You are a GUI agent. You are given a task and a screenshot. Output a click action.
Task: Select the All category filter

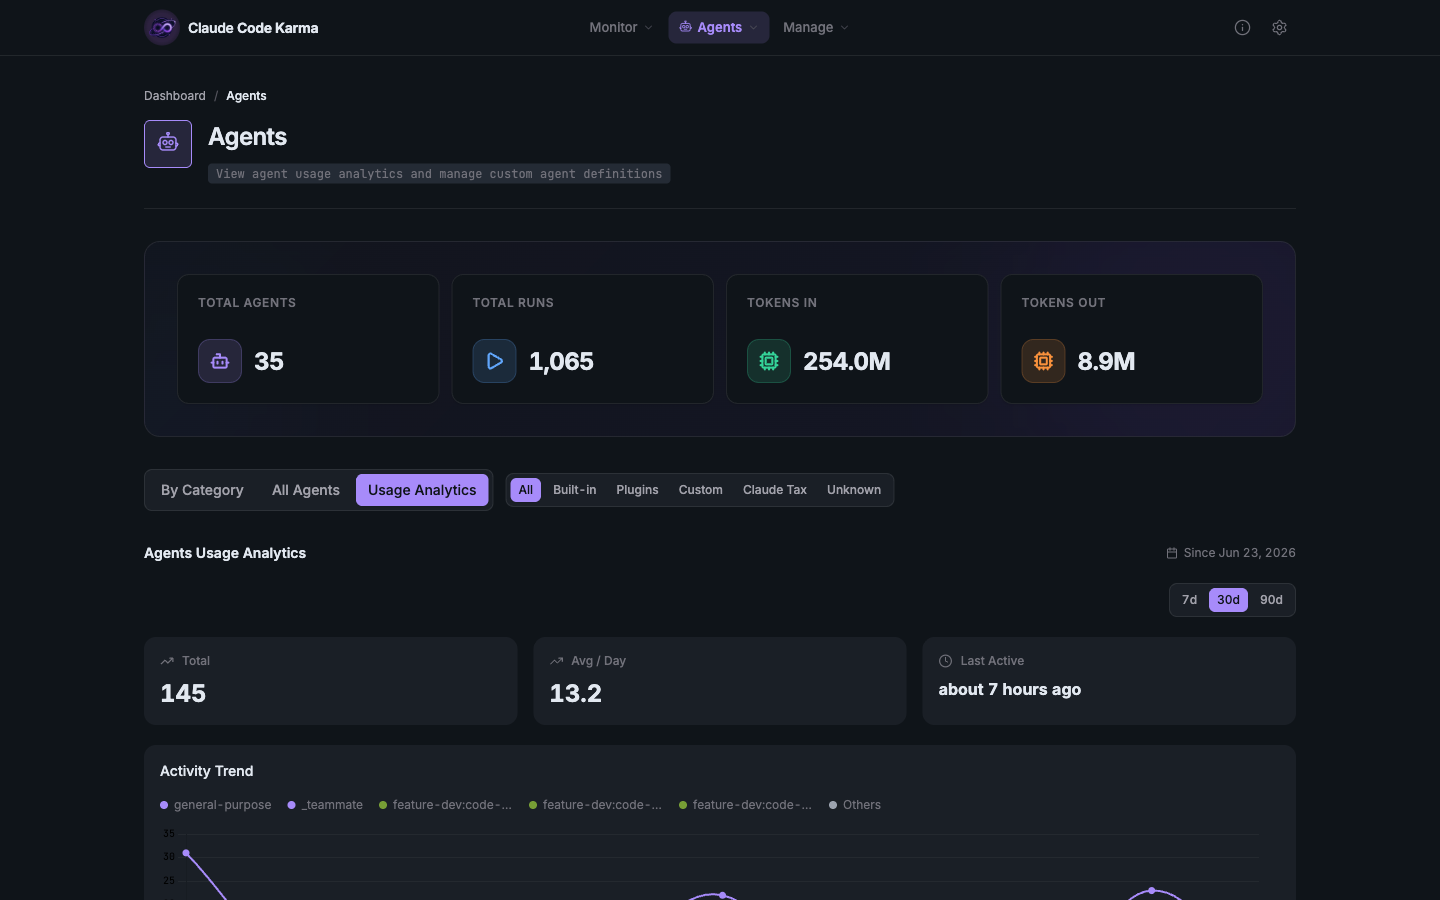(526, 490)
